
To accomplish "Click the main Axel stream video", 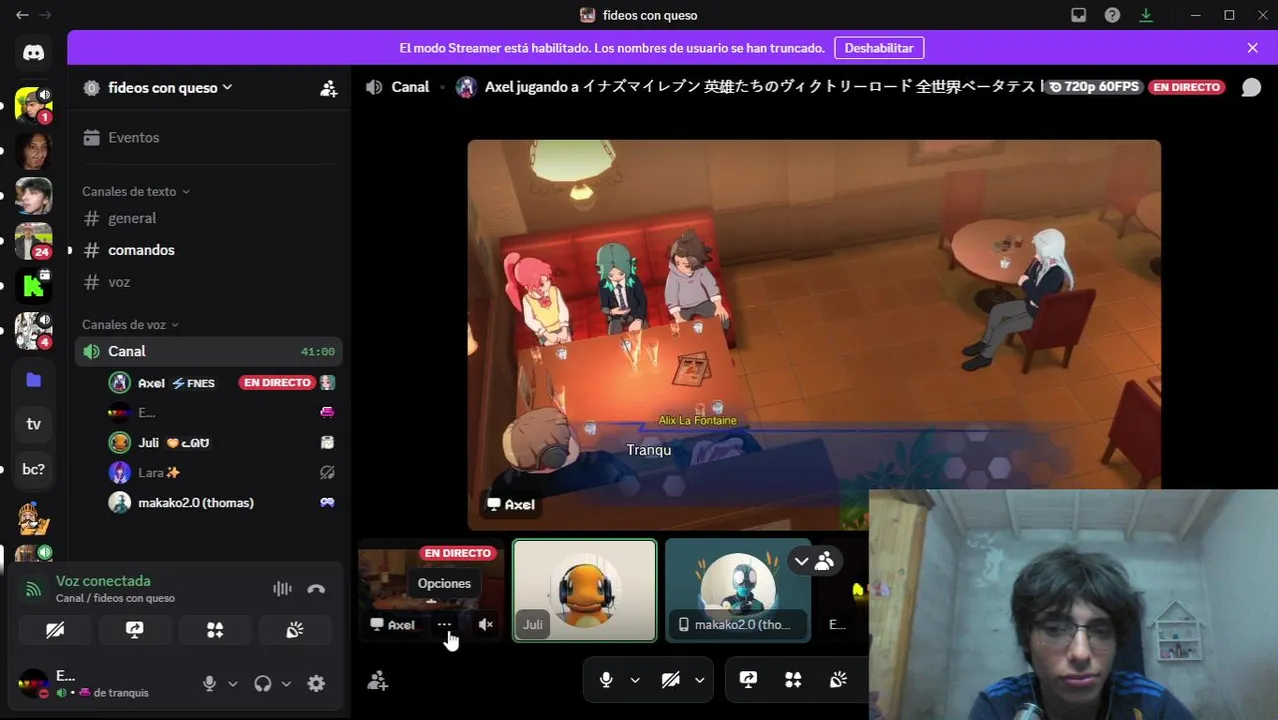I will [x=814, y=334].
